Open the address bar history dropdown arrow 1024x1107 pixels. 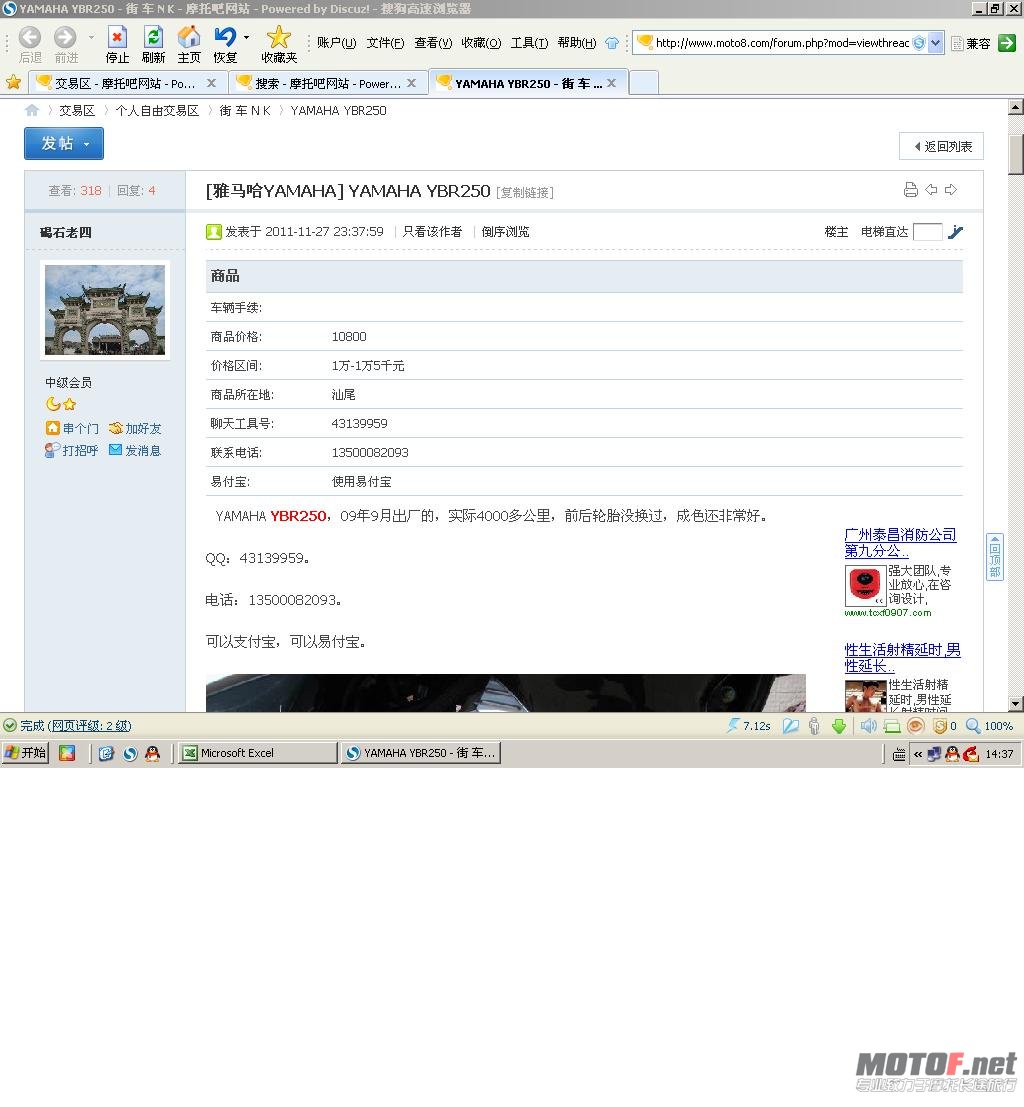pyautogui.click(x=936, y=43)
